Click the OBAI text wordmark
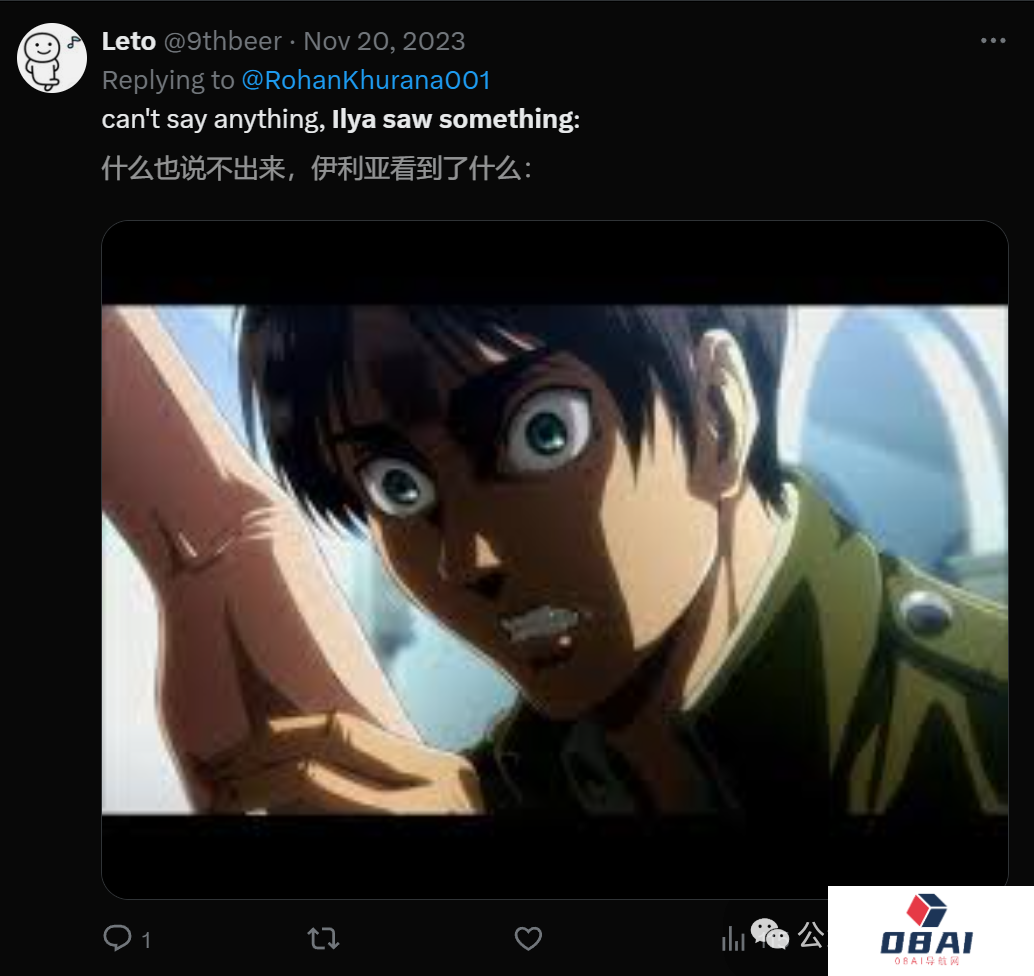1034x976 pixels. pyautogui.click(x=927, y=942)
